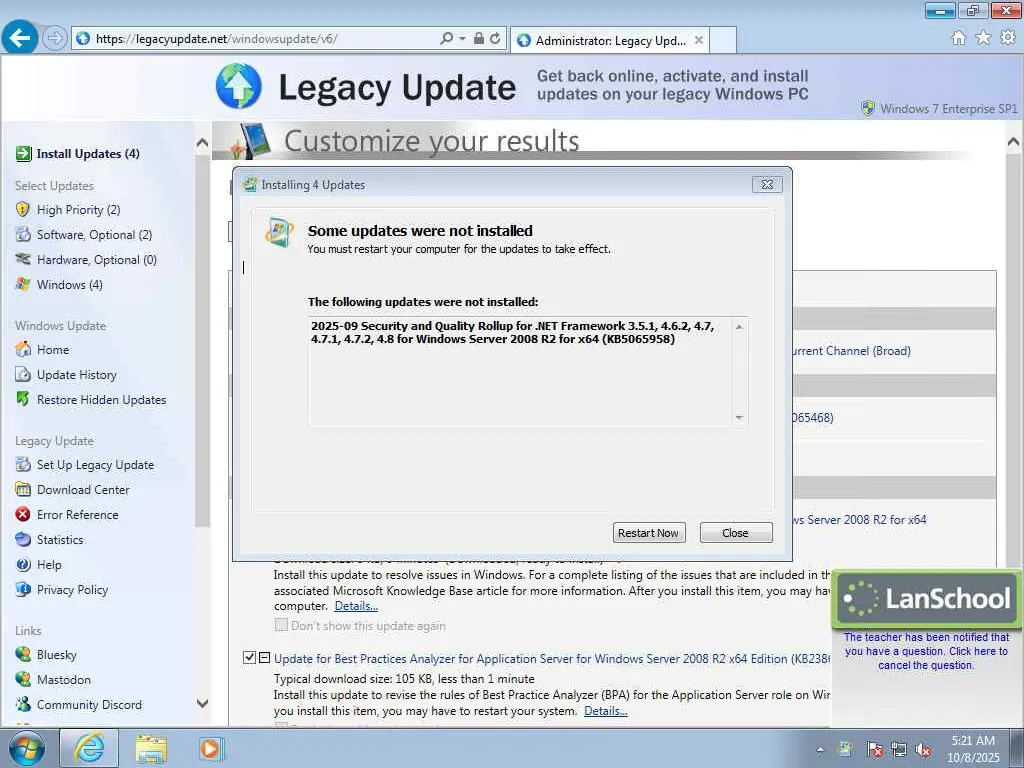Close the Installing 4 Updates dialog with X
Viewport: 1024px width, 768px height.
[767, 185]
